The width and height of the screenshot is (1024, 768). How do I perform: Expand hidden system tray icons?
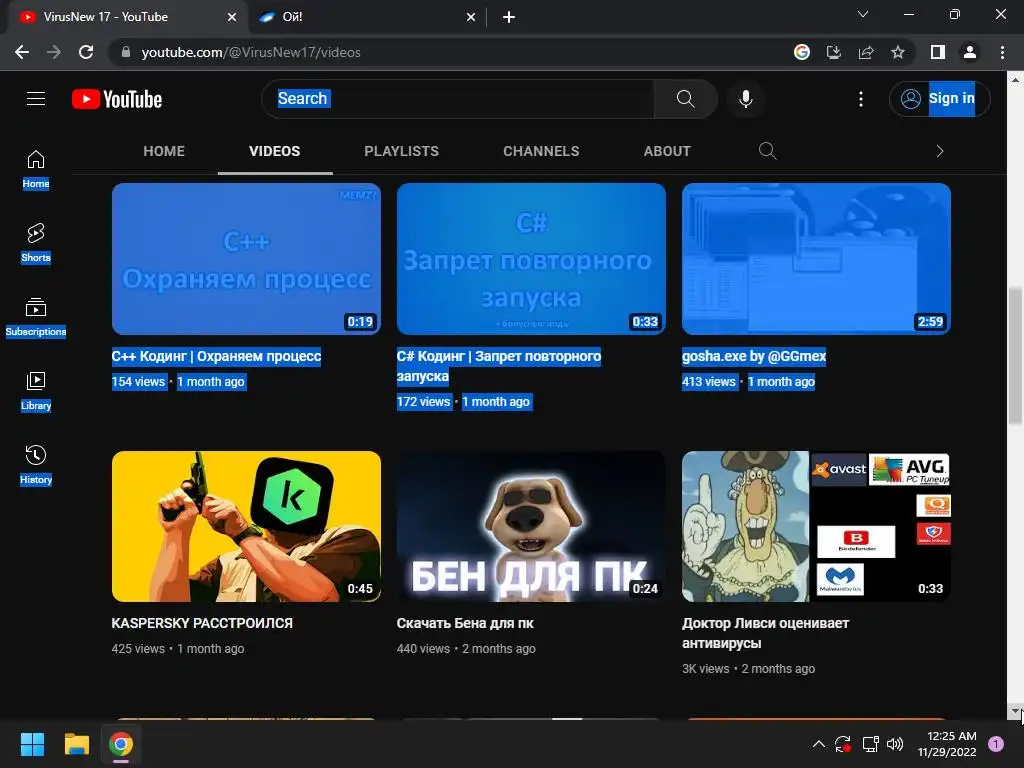(x=818, y=744)
